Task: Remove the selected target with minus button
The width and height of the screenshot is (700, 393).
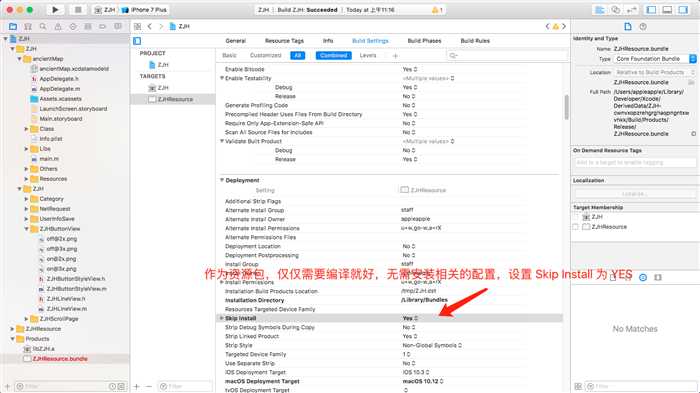Action: pyautogui.click(x=149, y=386)
